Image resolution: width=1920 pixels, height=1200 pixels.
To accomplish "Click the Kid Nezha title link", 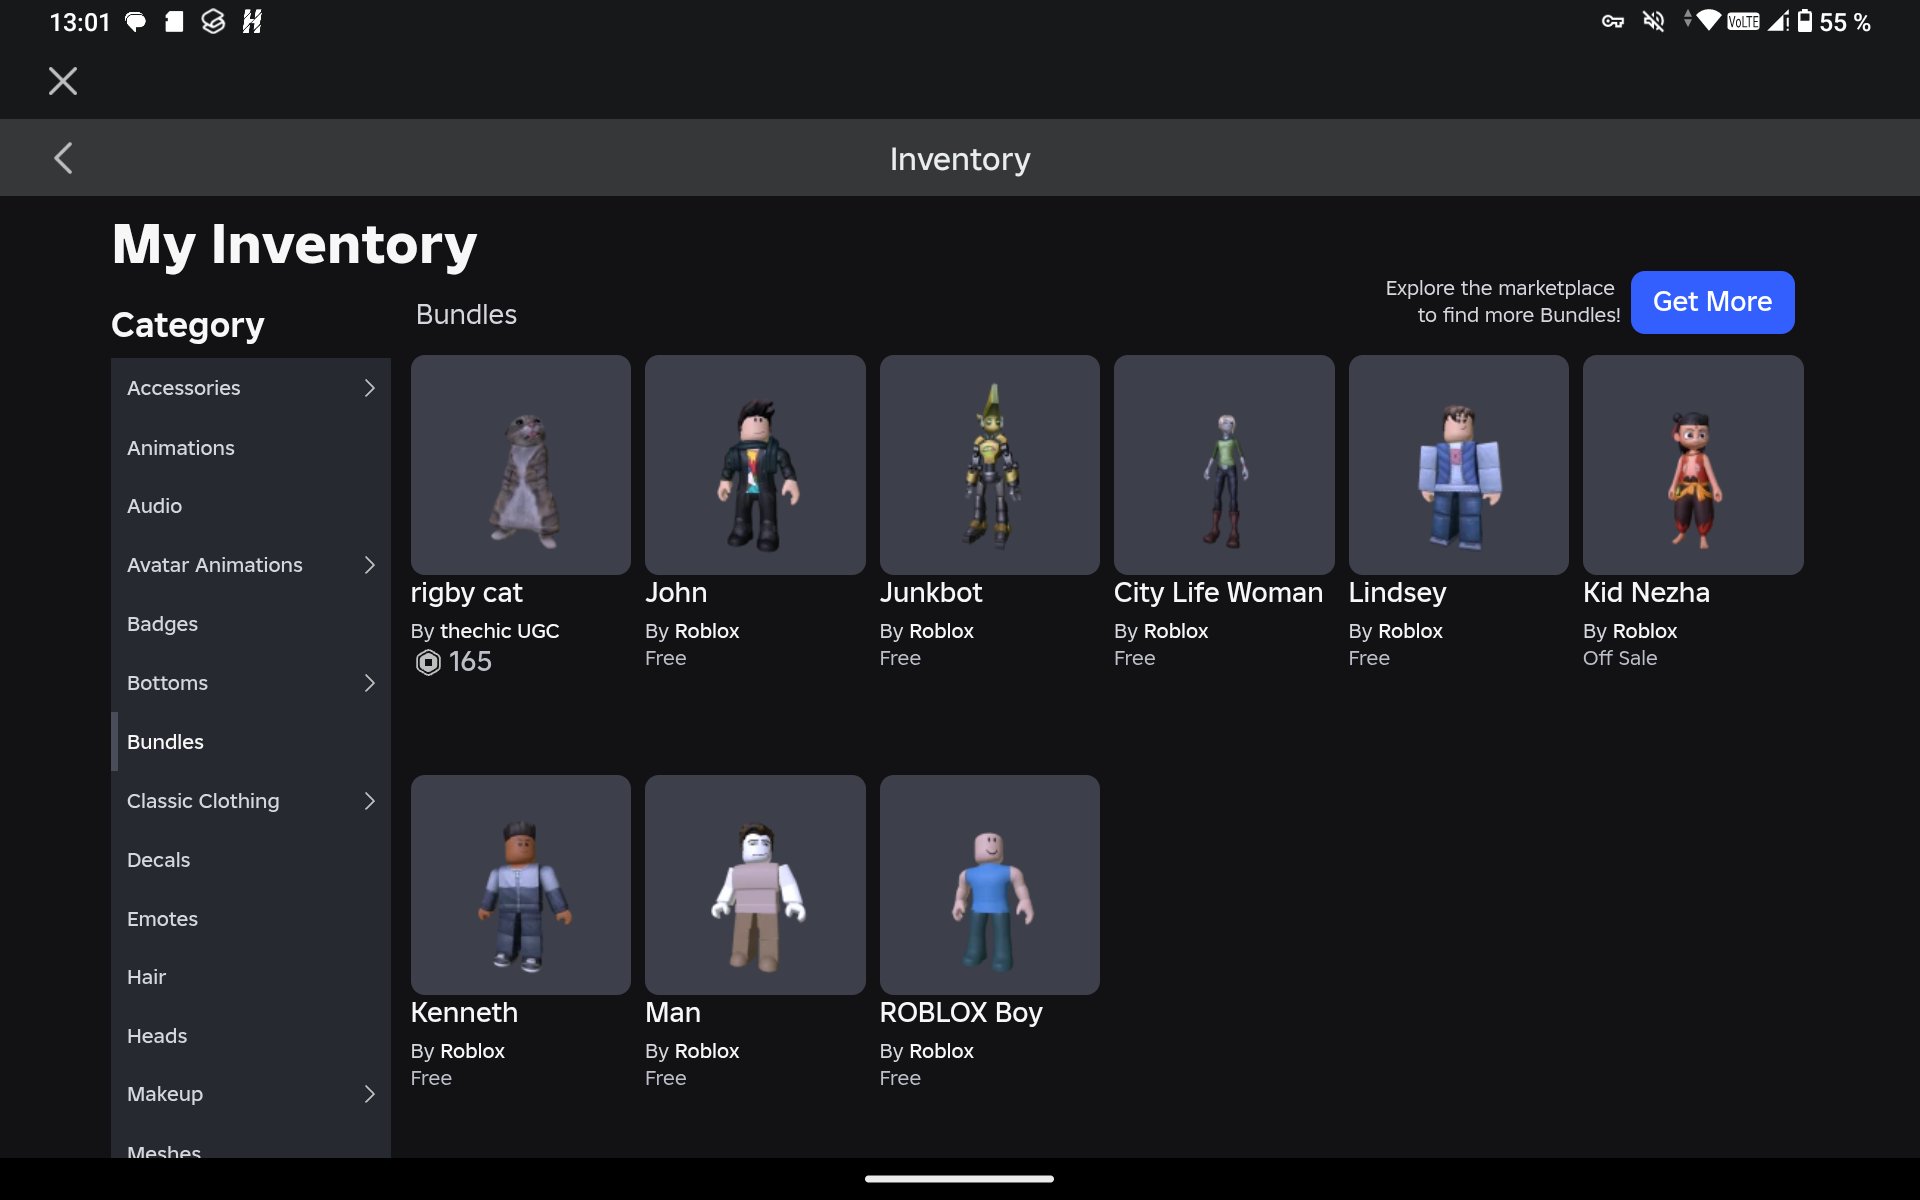I will (1646, 593).
